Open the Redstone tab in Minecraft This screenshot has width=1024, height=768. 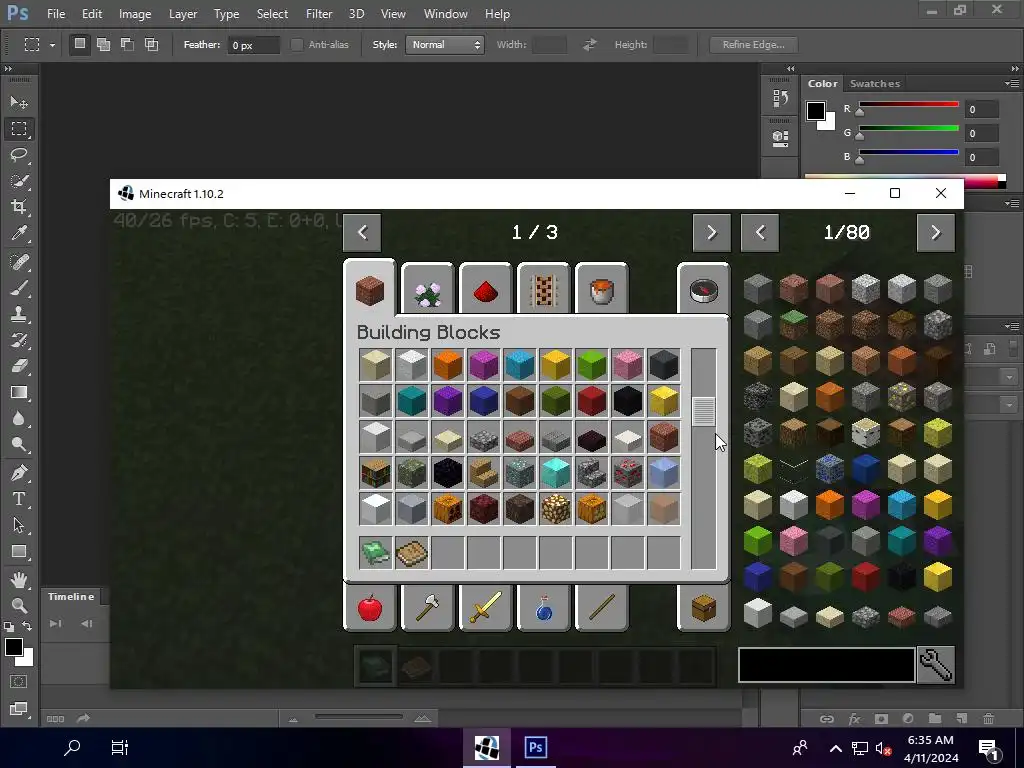point(485,289)
